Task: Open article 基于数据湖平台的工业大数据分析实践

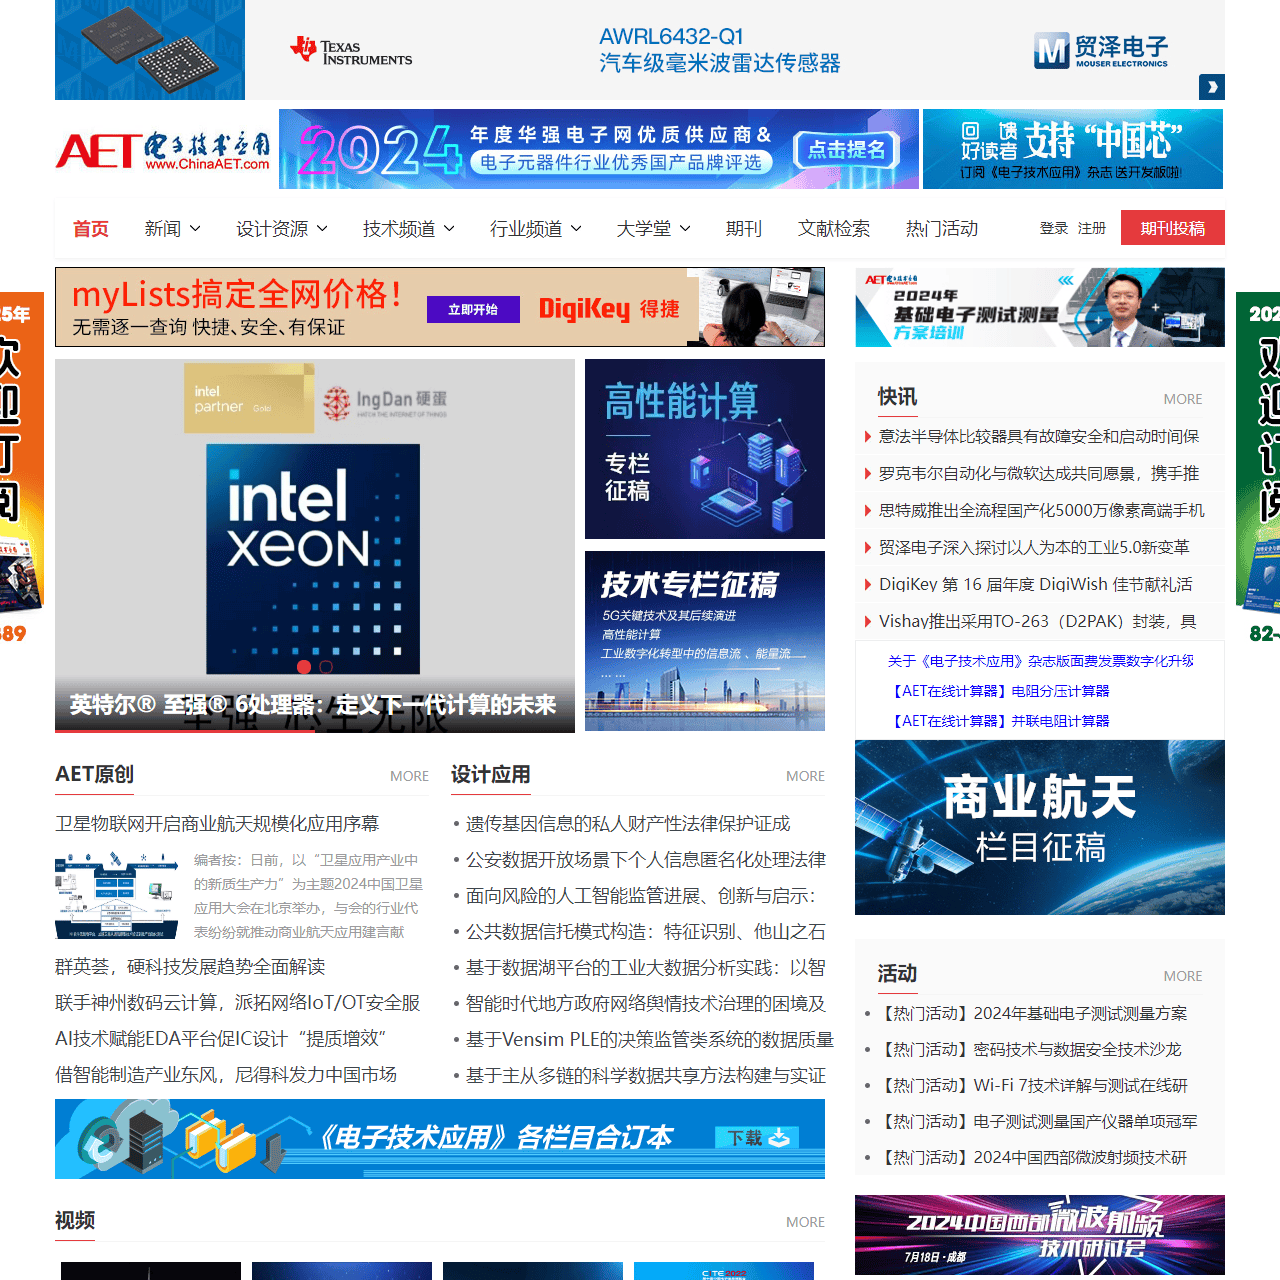Action: pos(646,968)
